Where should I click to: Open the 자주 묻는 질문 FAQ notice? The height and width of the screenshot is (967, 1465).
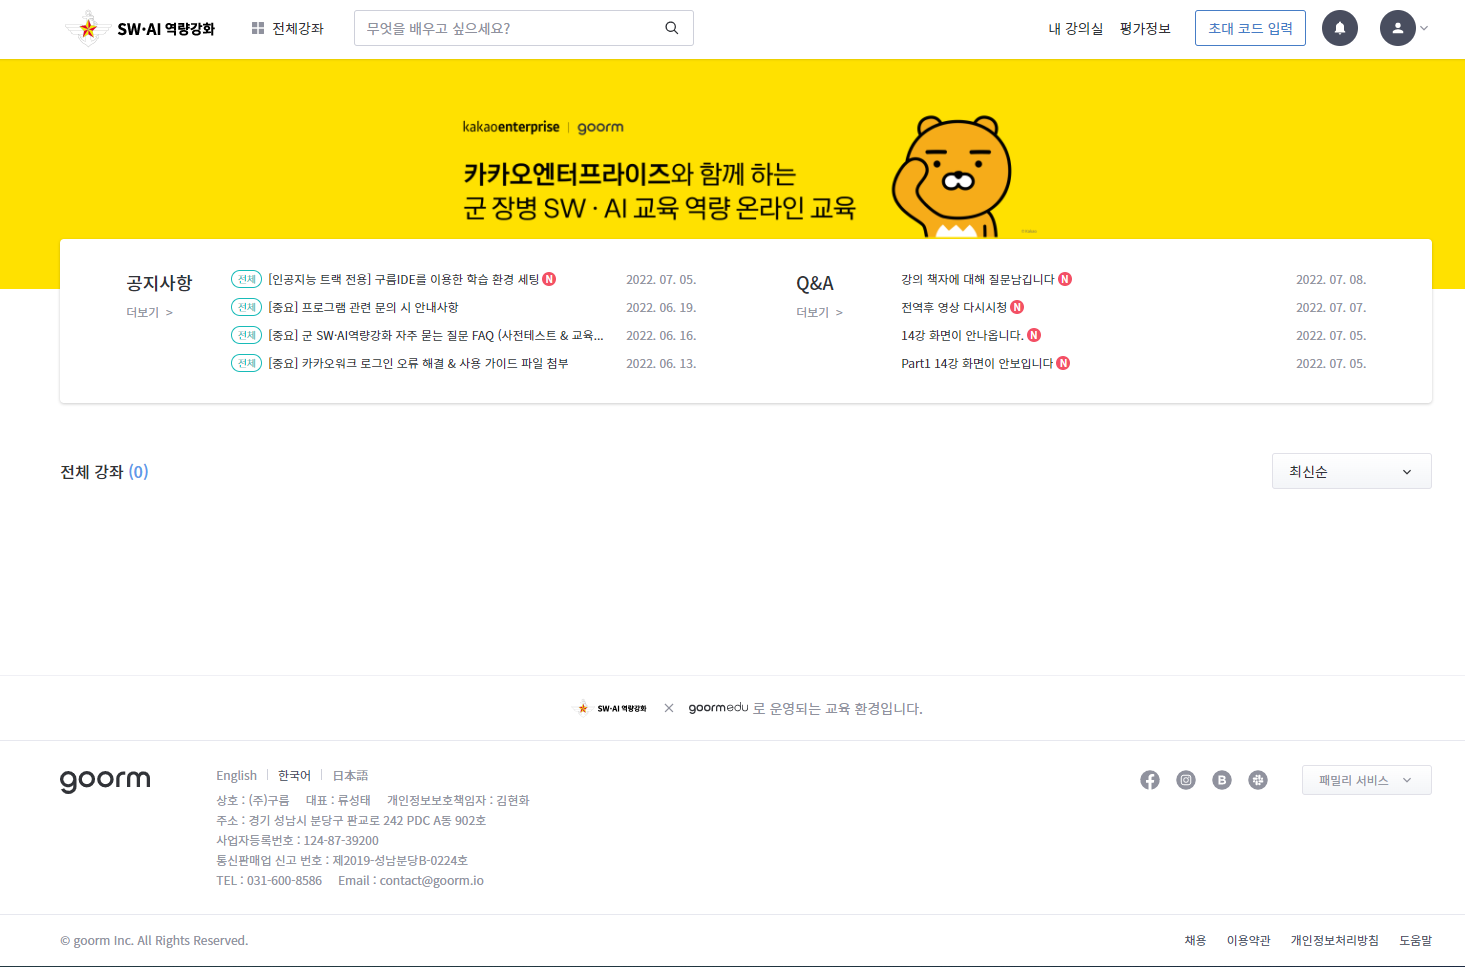click(436, 335)
